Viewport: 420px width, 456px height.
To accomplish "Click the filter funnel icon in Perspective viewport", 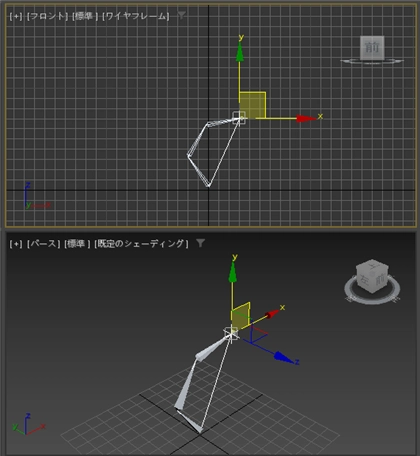I will pos(200,243).
